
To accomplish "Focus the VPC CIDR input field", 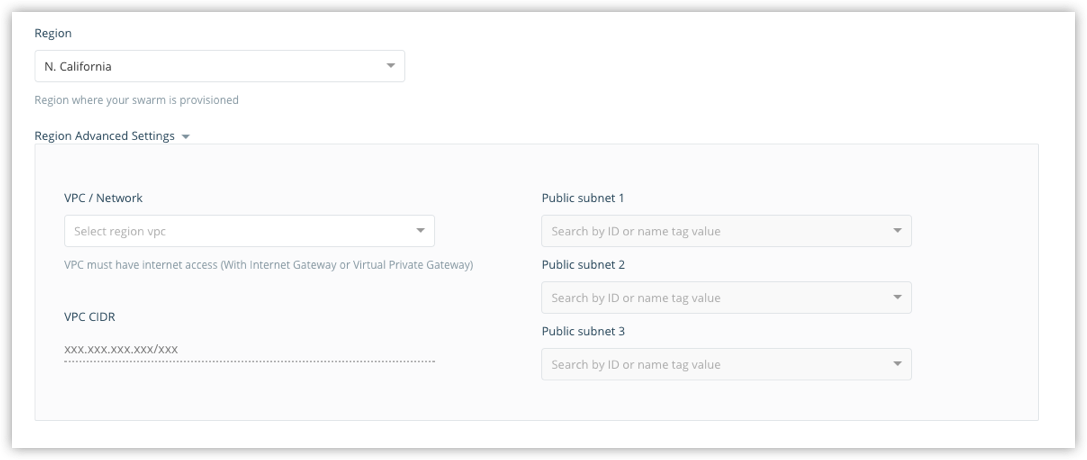I will tap(249, 349).
